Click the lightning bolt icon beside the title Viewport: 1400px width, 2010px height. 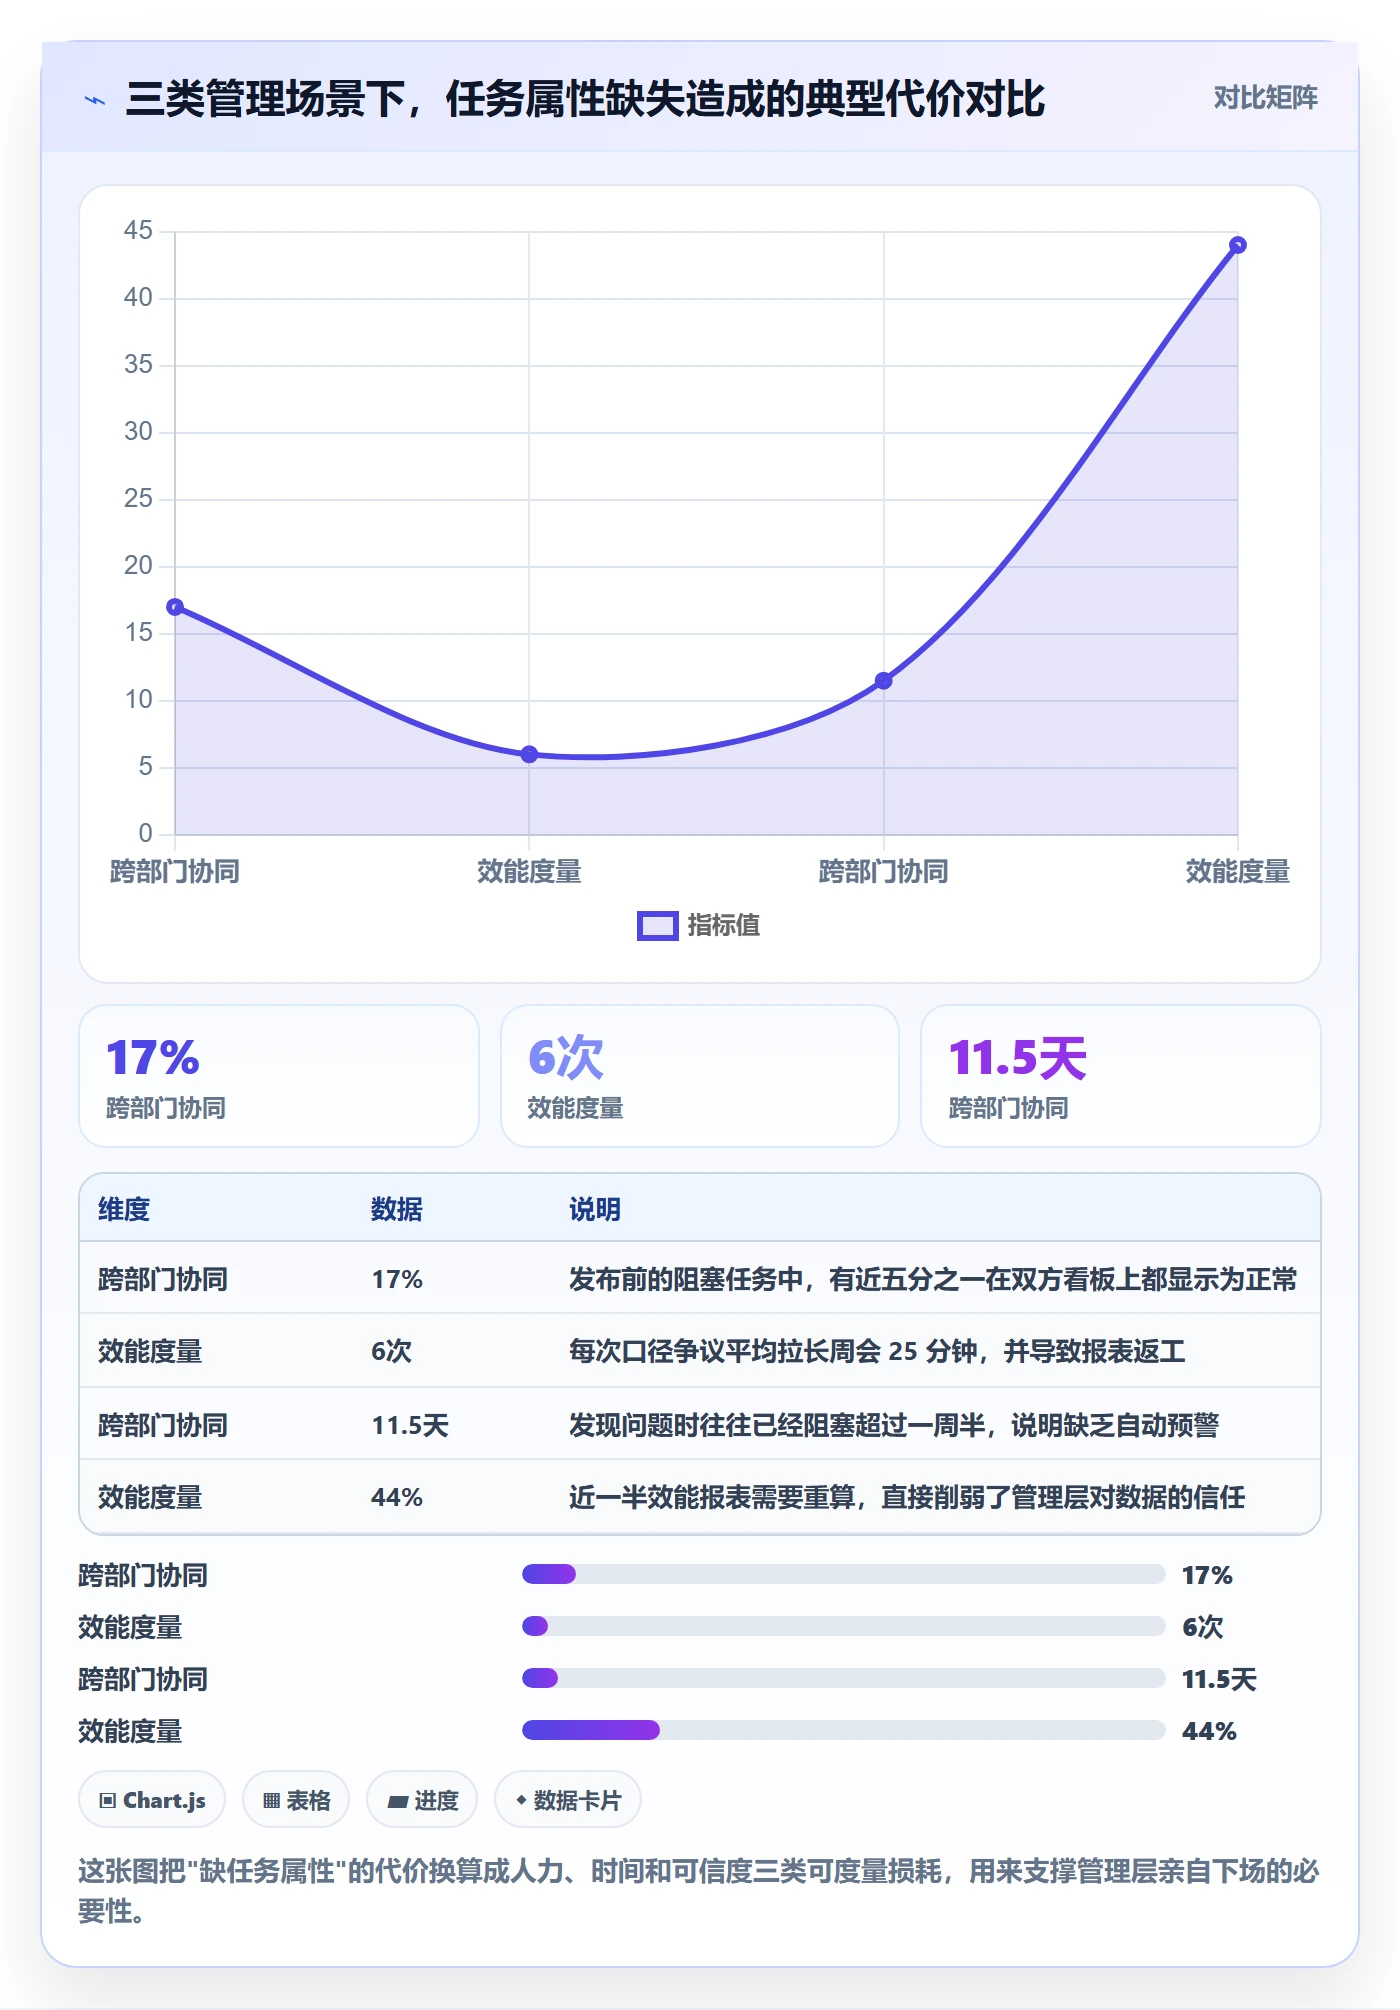pos(95,100)
